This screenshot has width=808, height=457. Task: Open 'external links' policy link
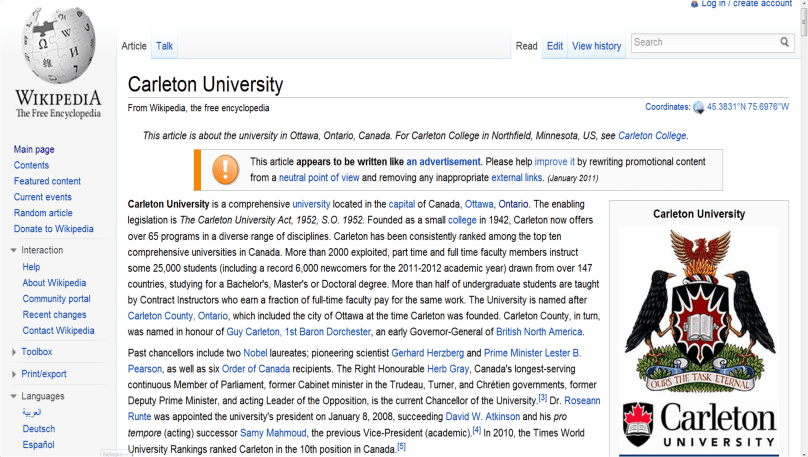pyautogui.click(x=517, y=178)
